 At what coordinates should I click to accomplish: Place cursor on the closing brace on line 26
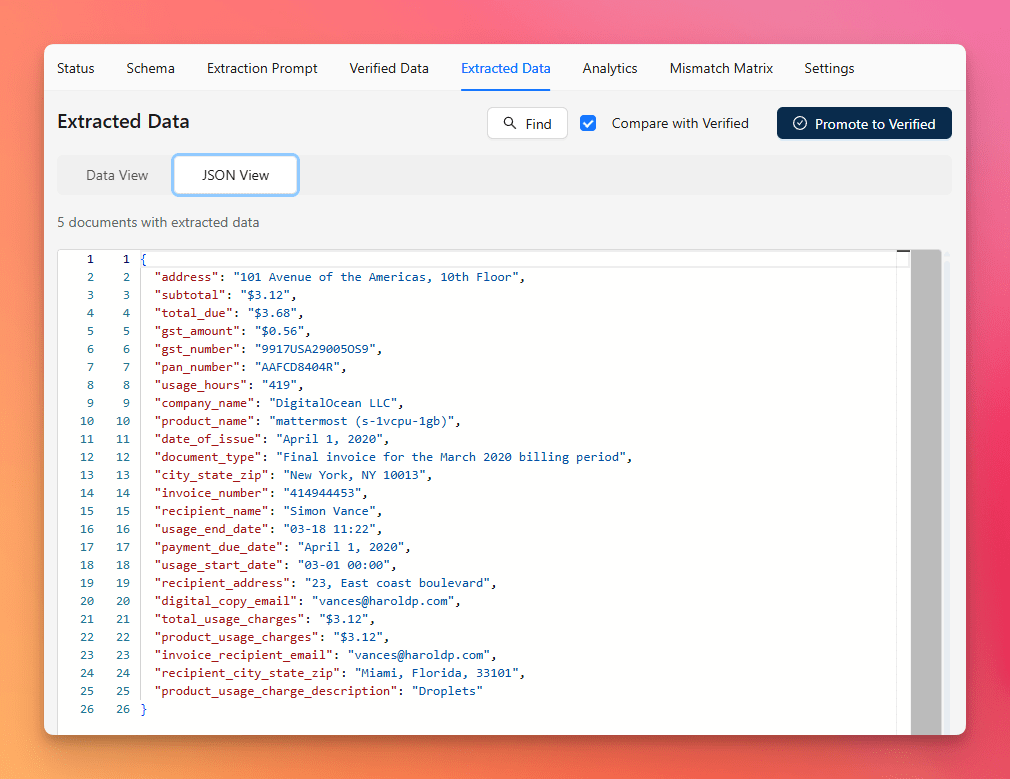[144, 709]
